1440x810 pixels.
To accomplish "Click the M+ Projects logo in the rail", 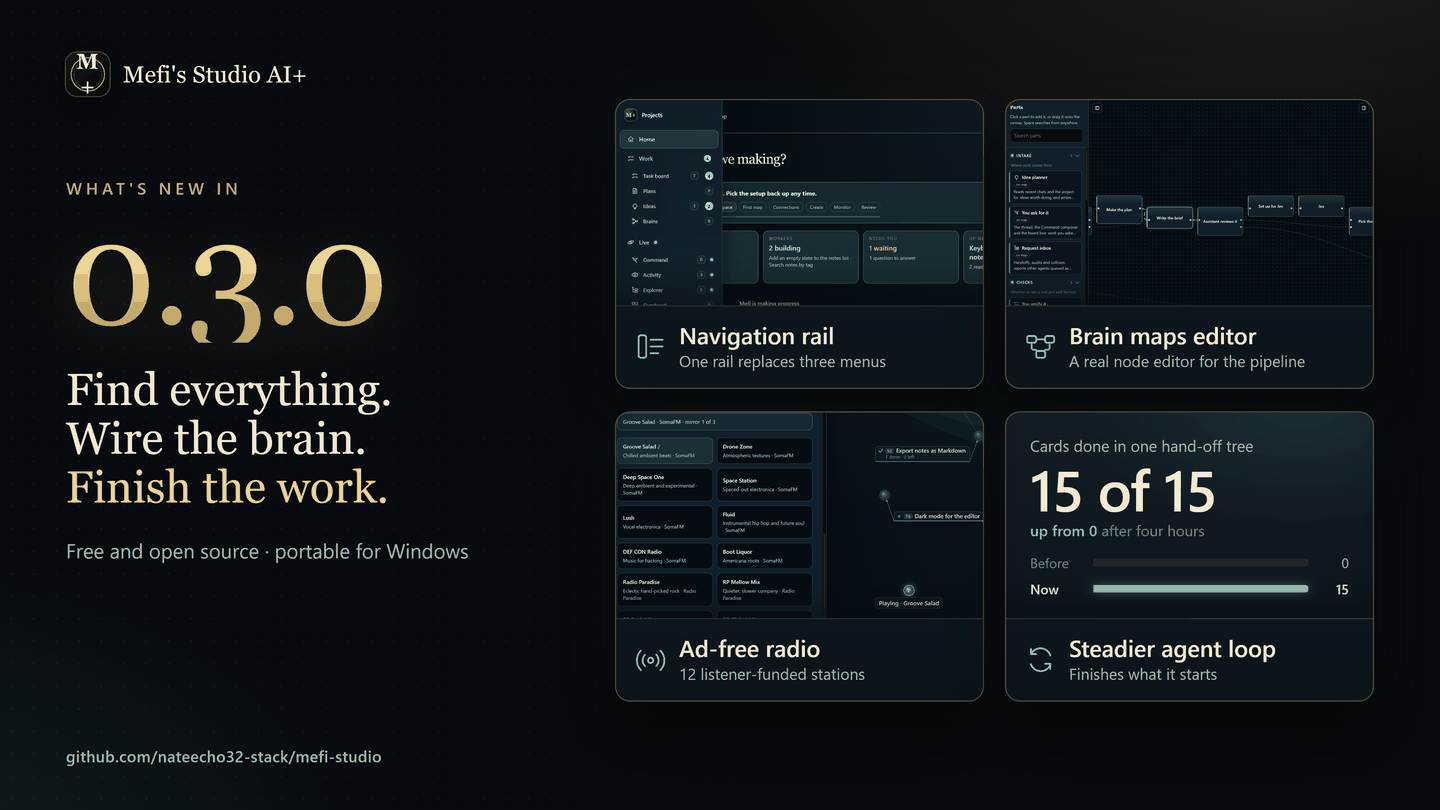I will 630,115.
